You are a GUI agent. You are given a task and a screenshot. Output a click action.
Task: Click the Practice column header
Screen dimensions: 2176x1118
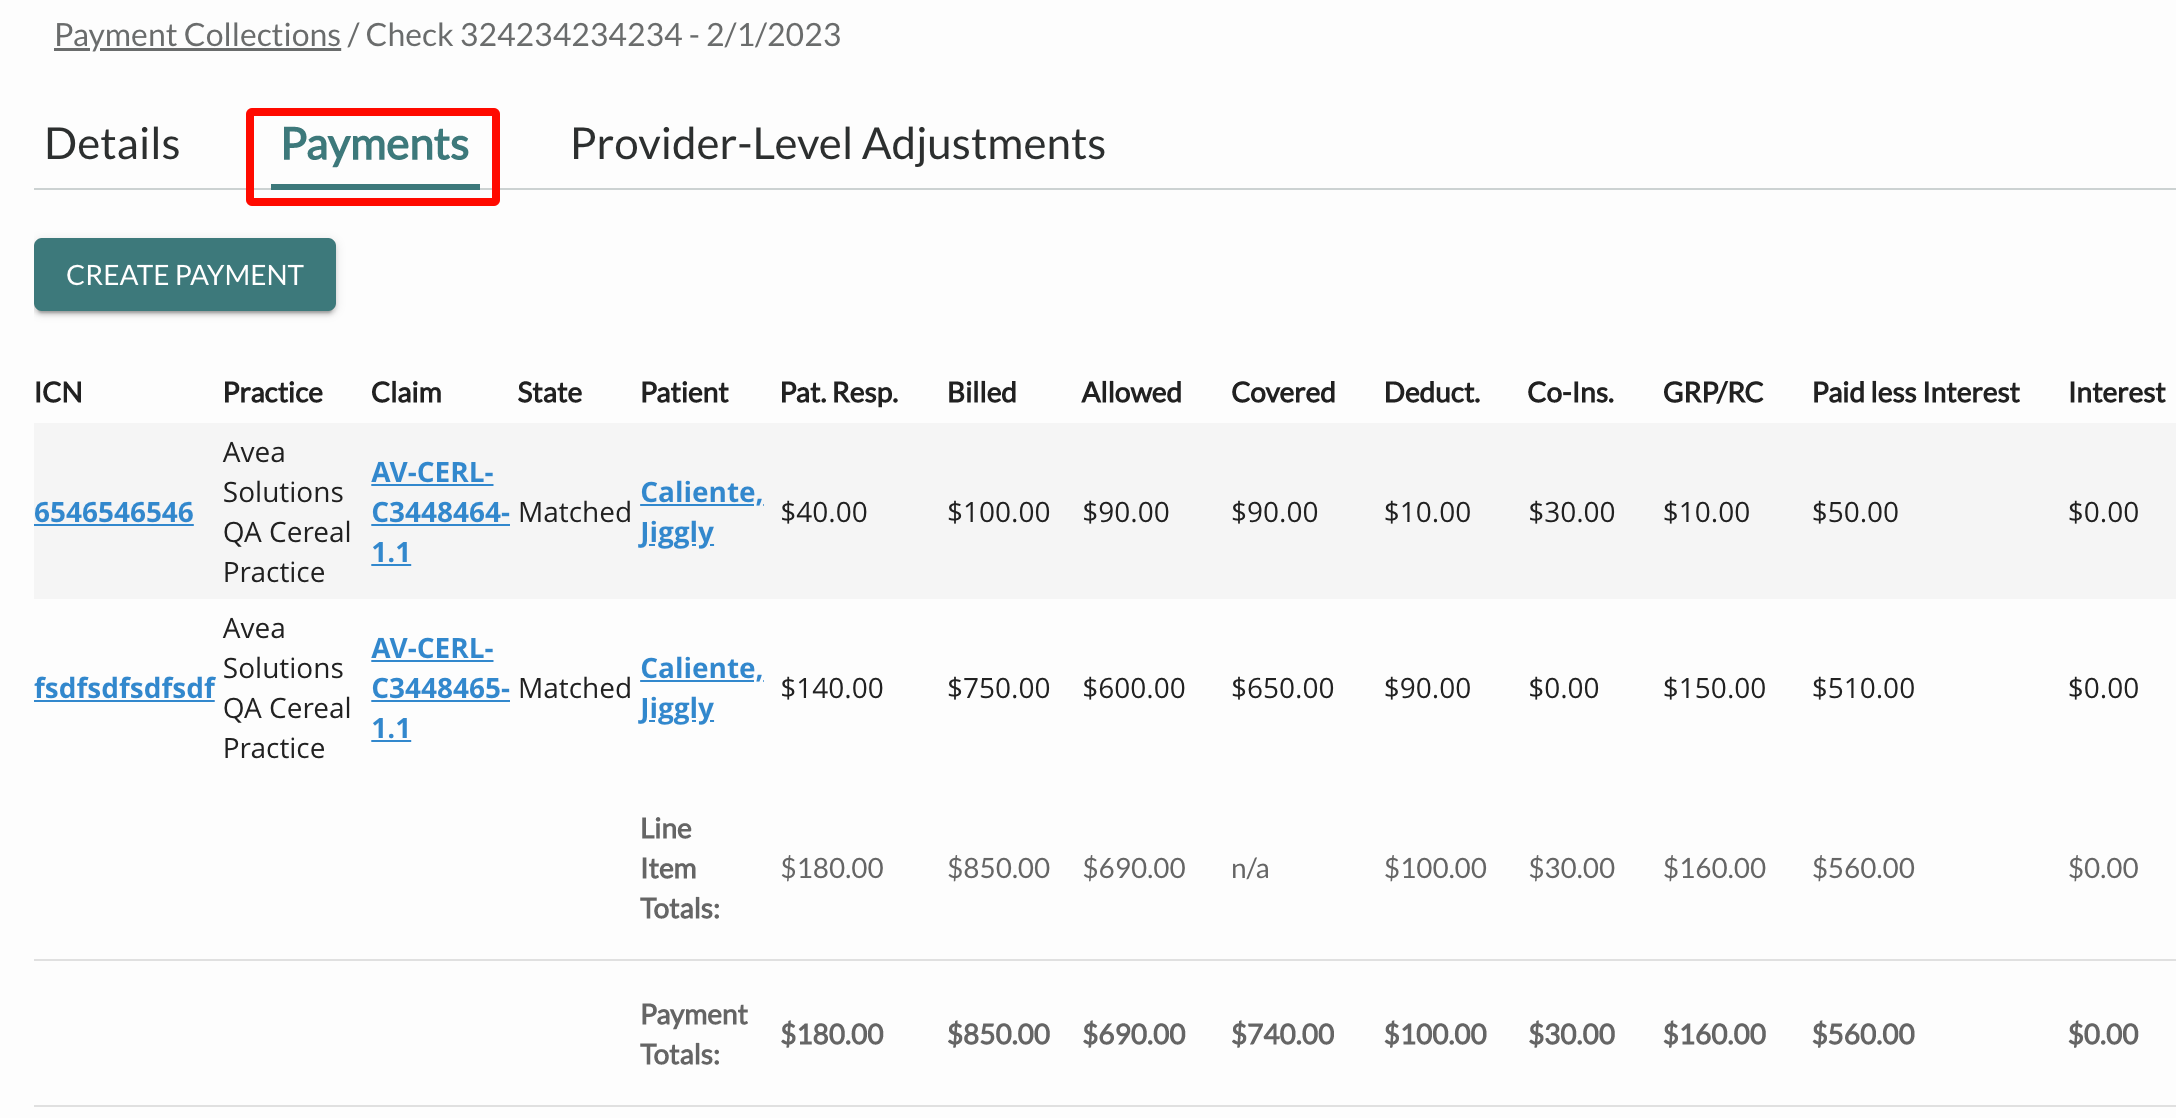tap(272, 392)
